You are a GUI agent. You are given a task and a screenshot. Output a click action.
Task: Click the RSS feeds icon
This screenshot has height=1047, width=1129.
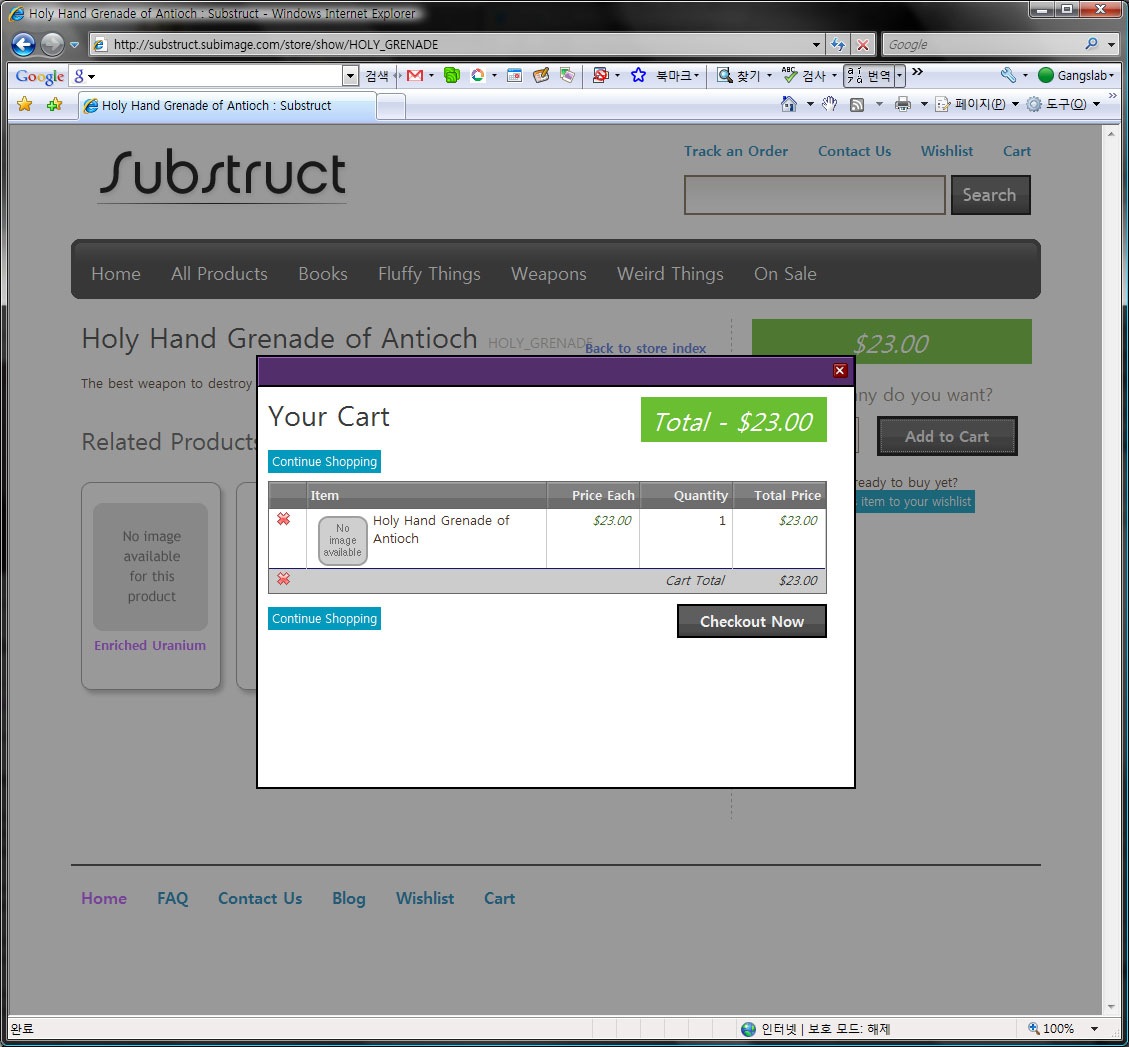pos(857,105)
